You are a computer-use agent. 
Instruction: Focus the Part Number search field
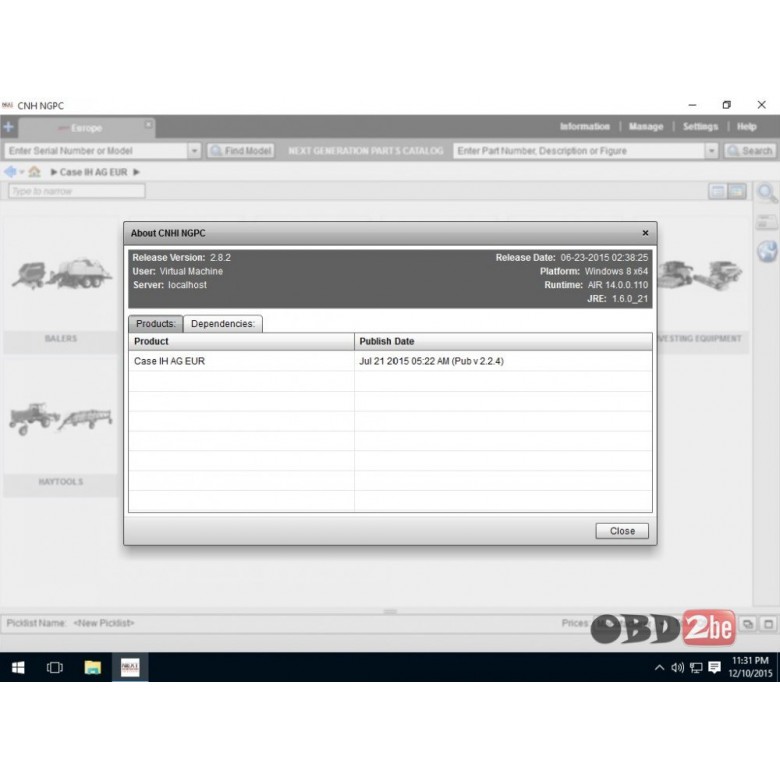pyautogui.click(x=579, y=151)
